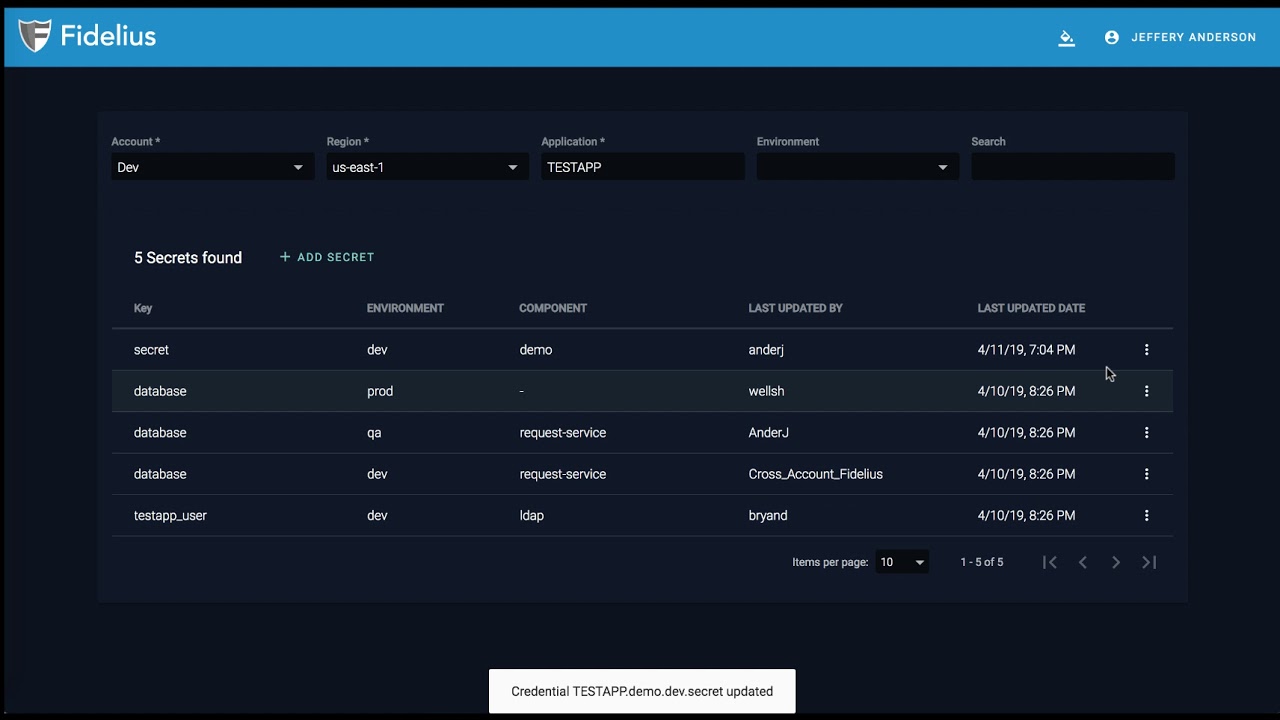Screen dimensions: 1280x720
Task: Click the Application field containing TESTAPP
Action: click(x=642, y=167)
